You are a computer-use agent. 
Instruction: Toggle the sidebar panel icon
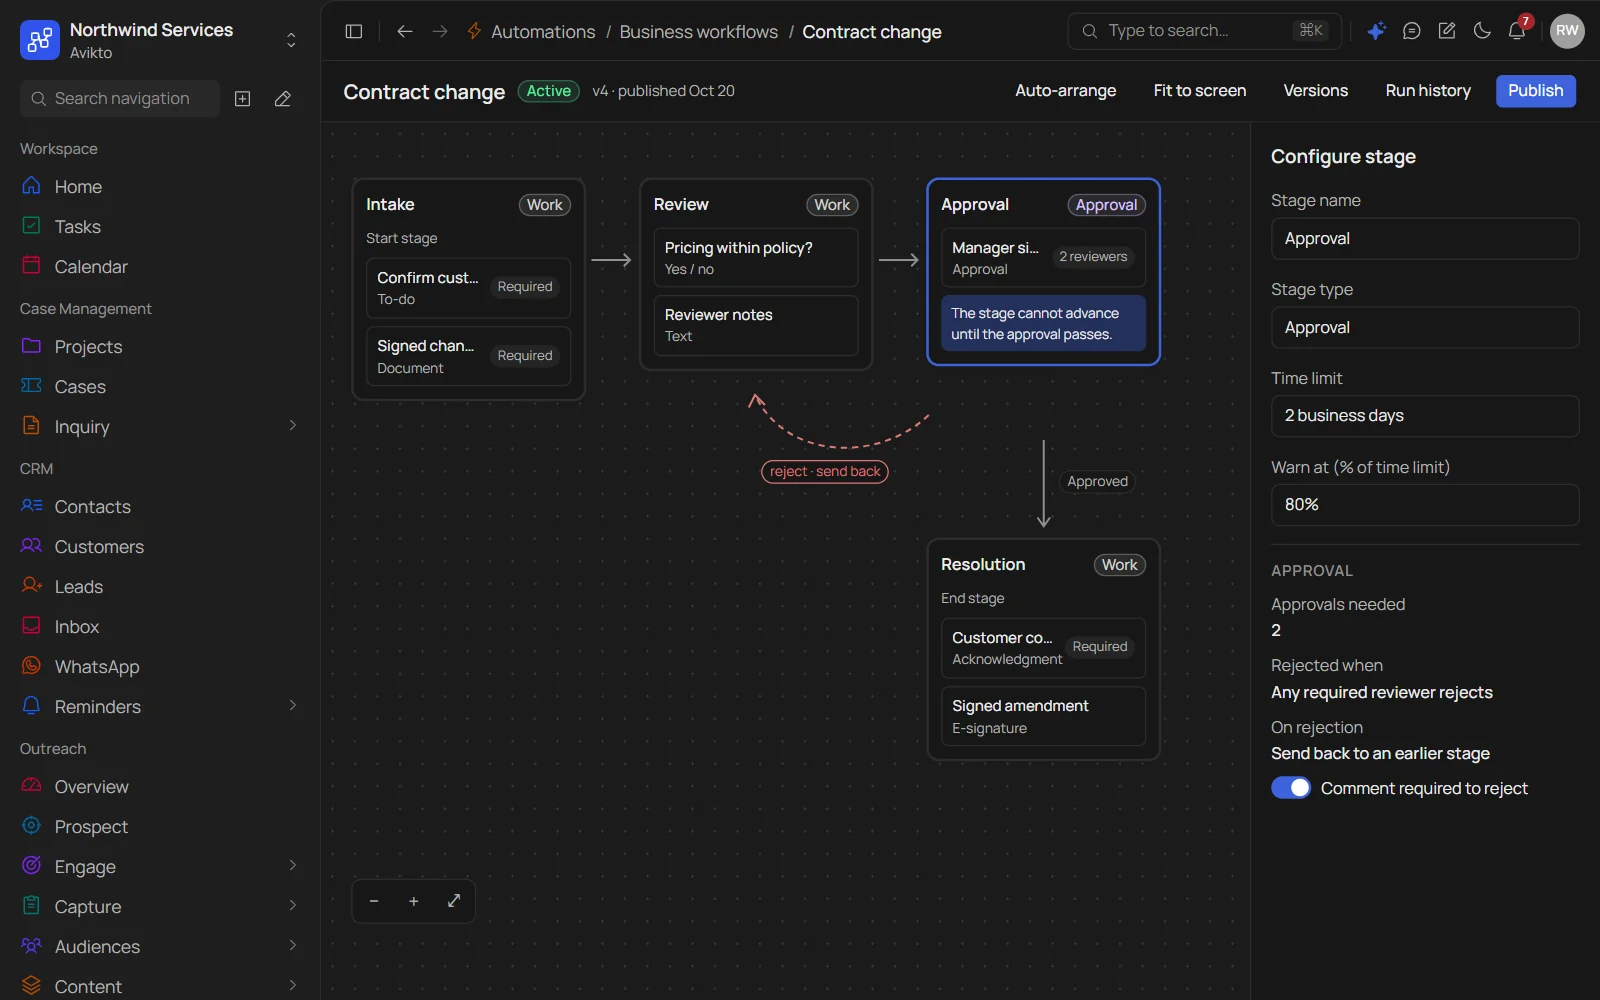point(353,31)
